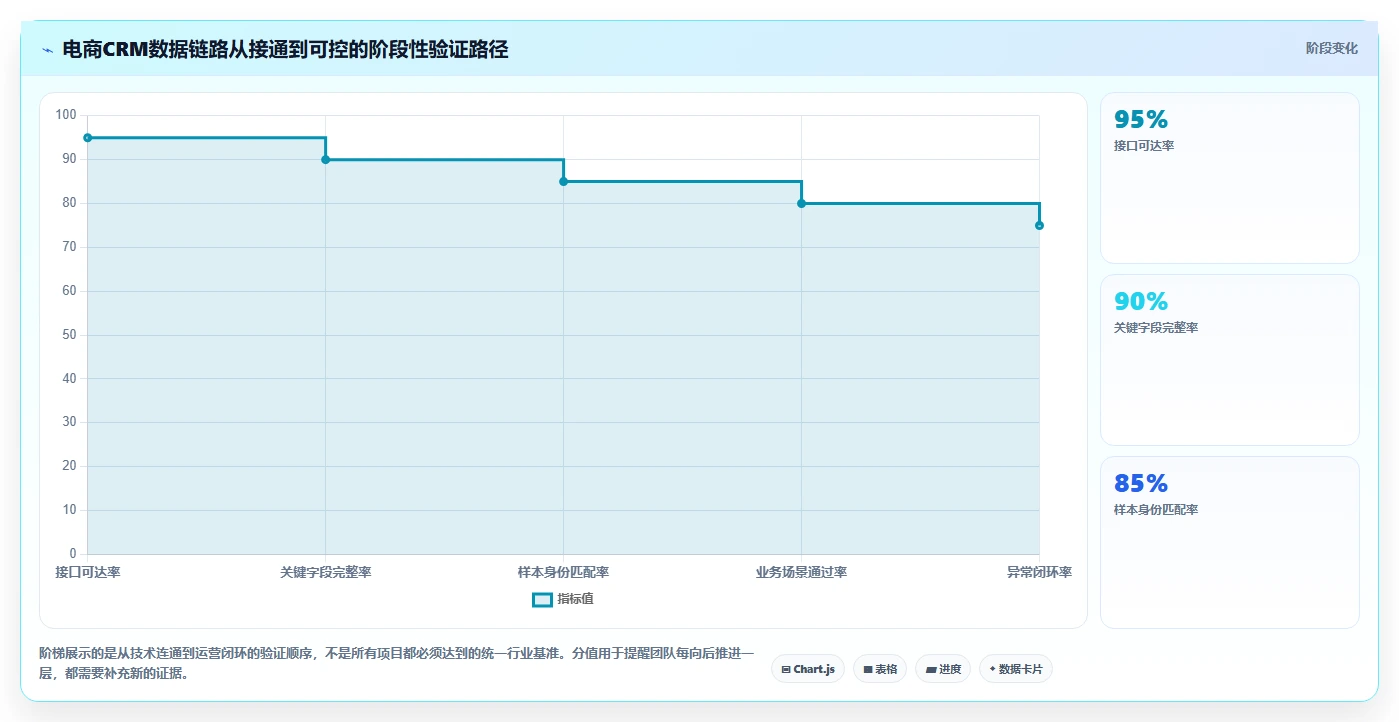Select the 数据卡片 tag
Screen dimensions: 1399x722
pos(1016,669)
